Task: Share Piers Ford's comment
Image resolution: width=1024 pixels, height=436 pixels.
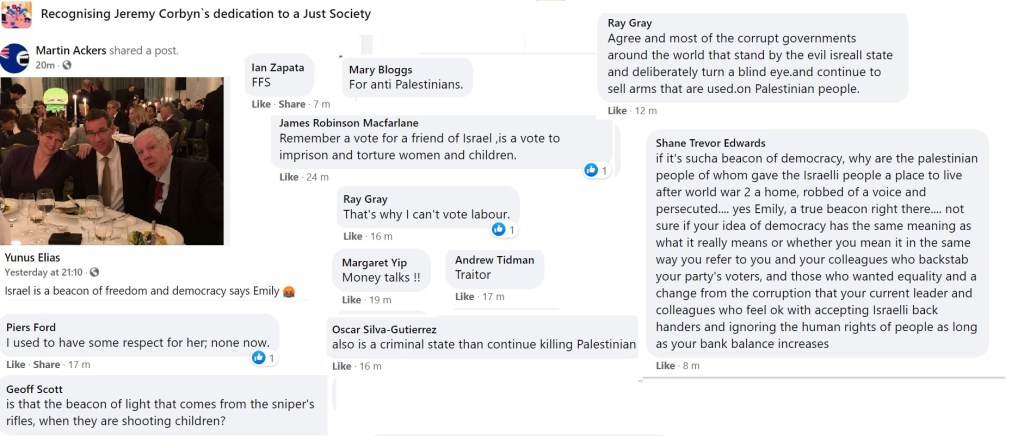Action: pyautogui.click(x=47, y=365)
